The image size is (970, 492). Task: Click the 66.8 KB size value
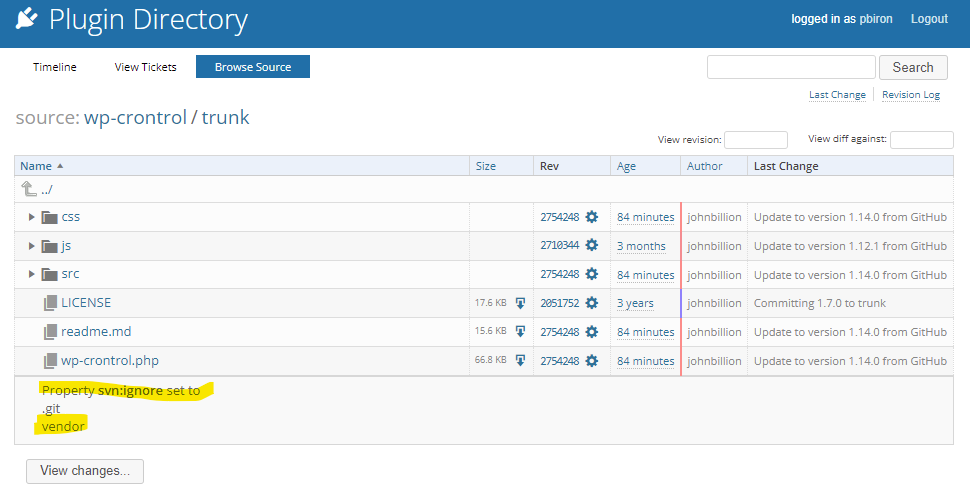click(x=491, y=360)
